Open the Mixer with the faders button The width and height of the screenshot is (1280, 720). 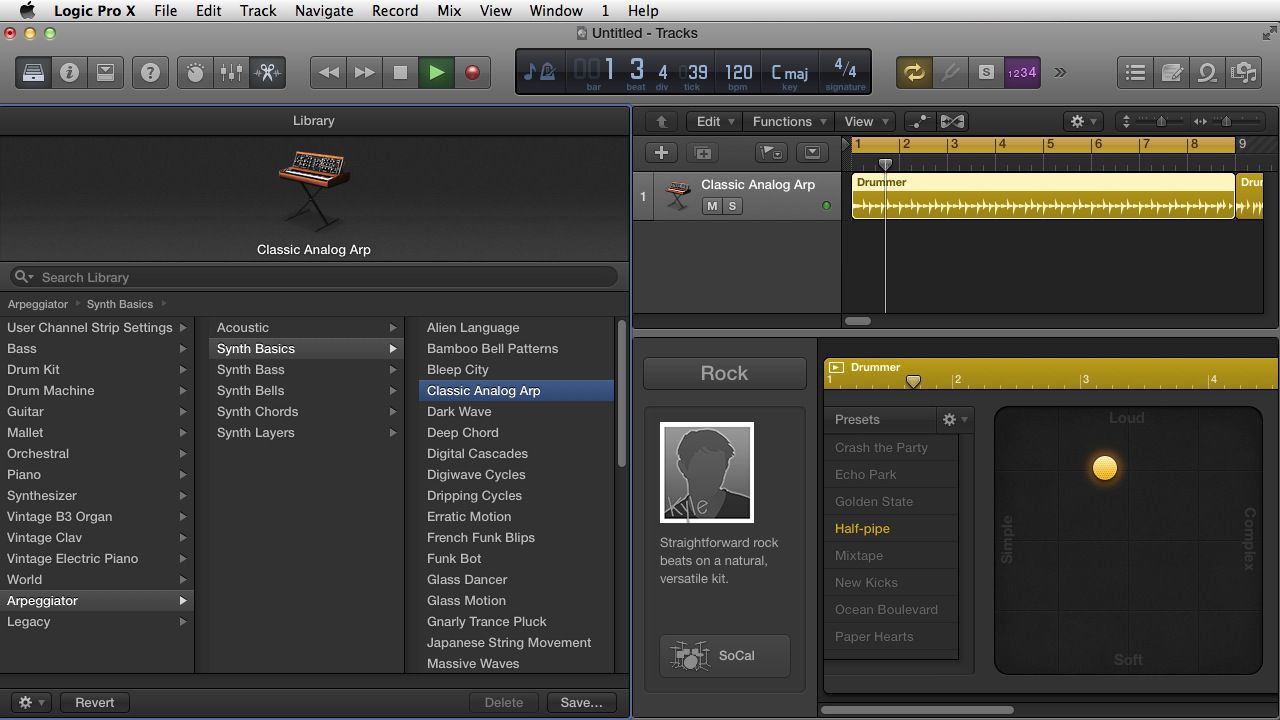[231, 72]
